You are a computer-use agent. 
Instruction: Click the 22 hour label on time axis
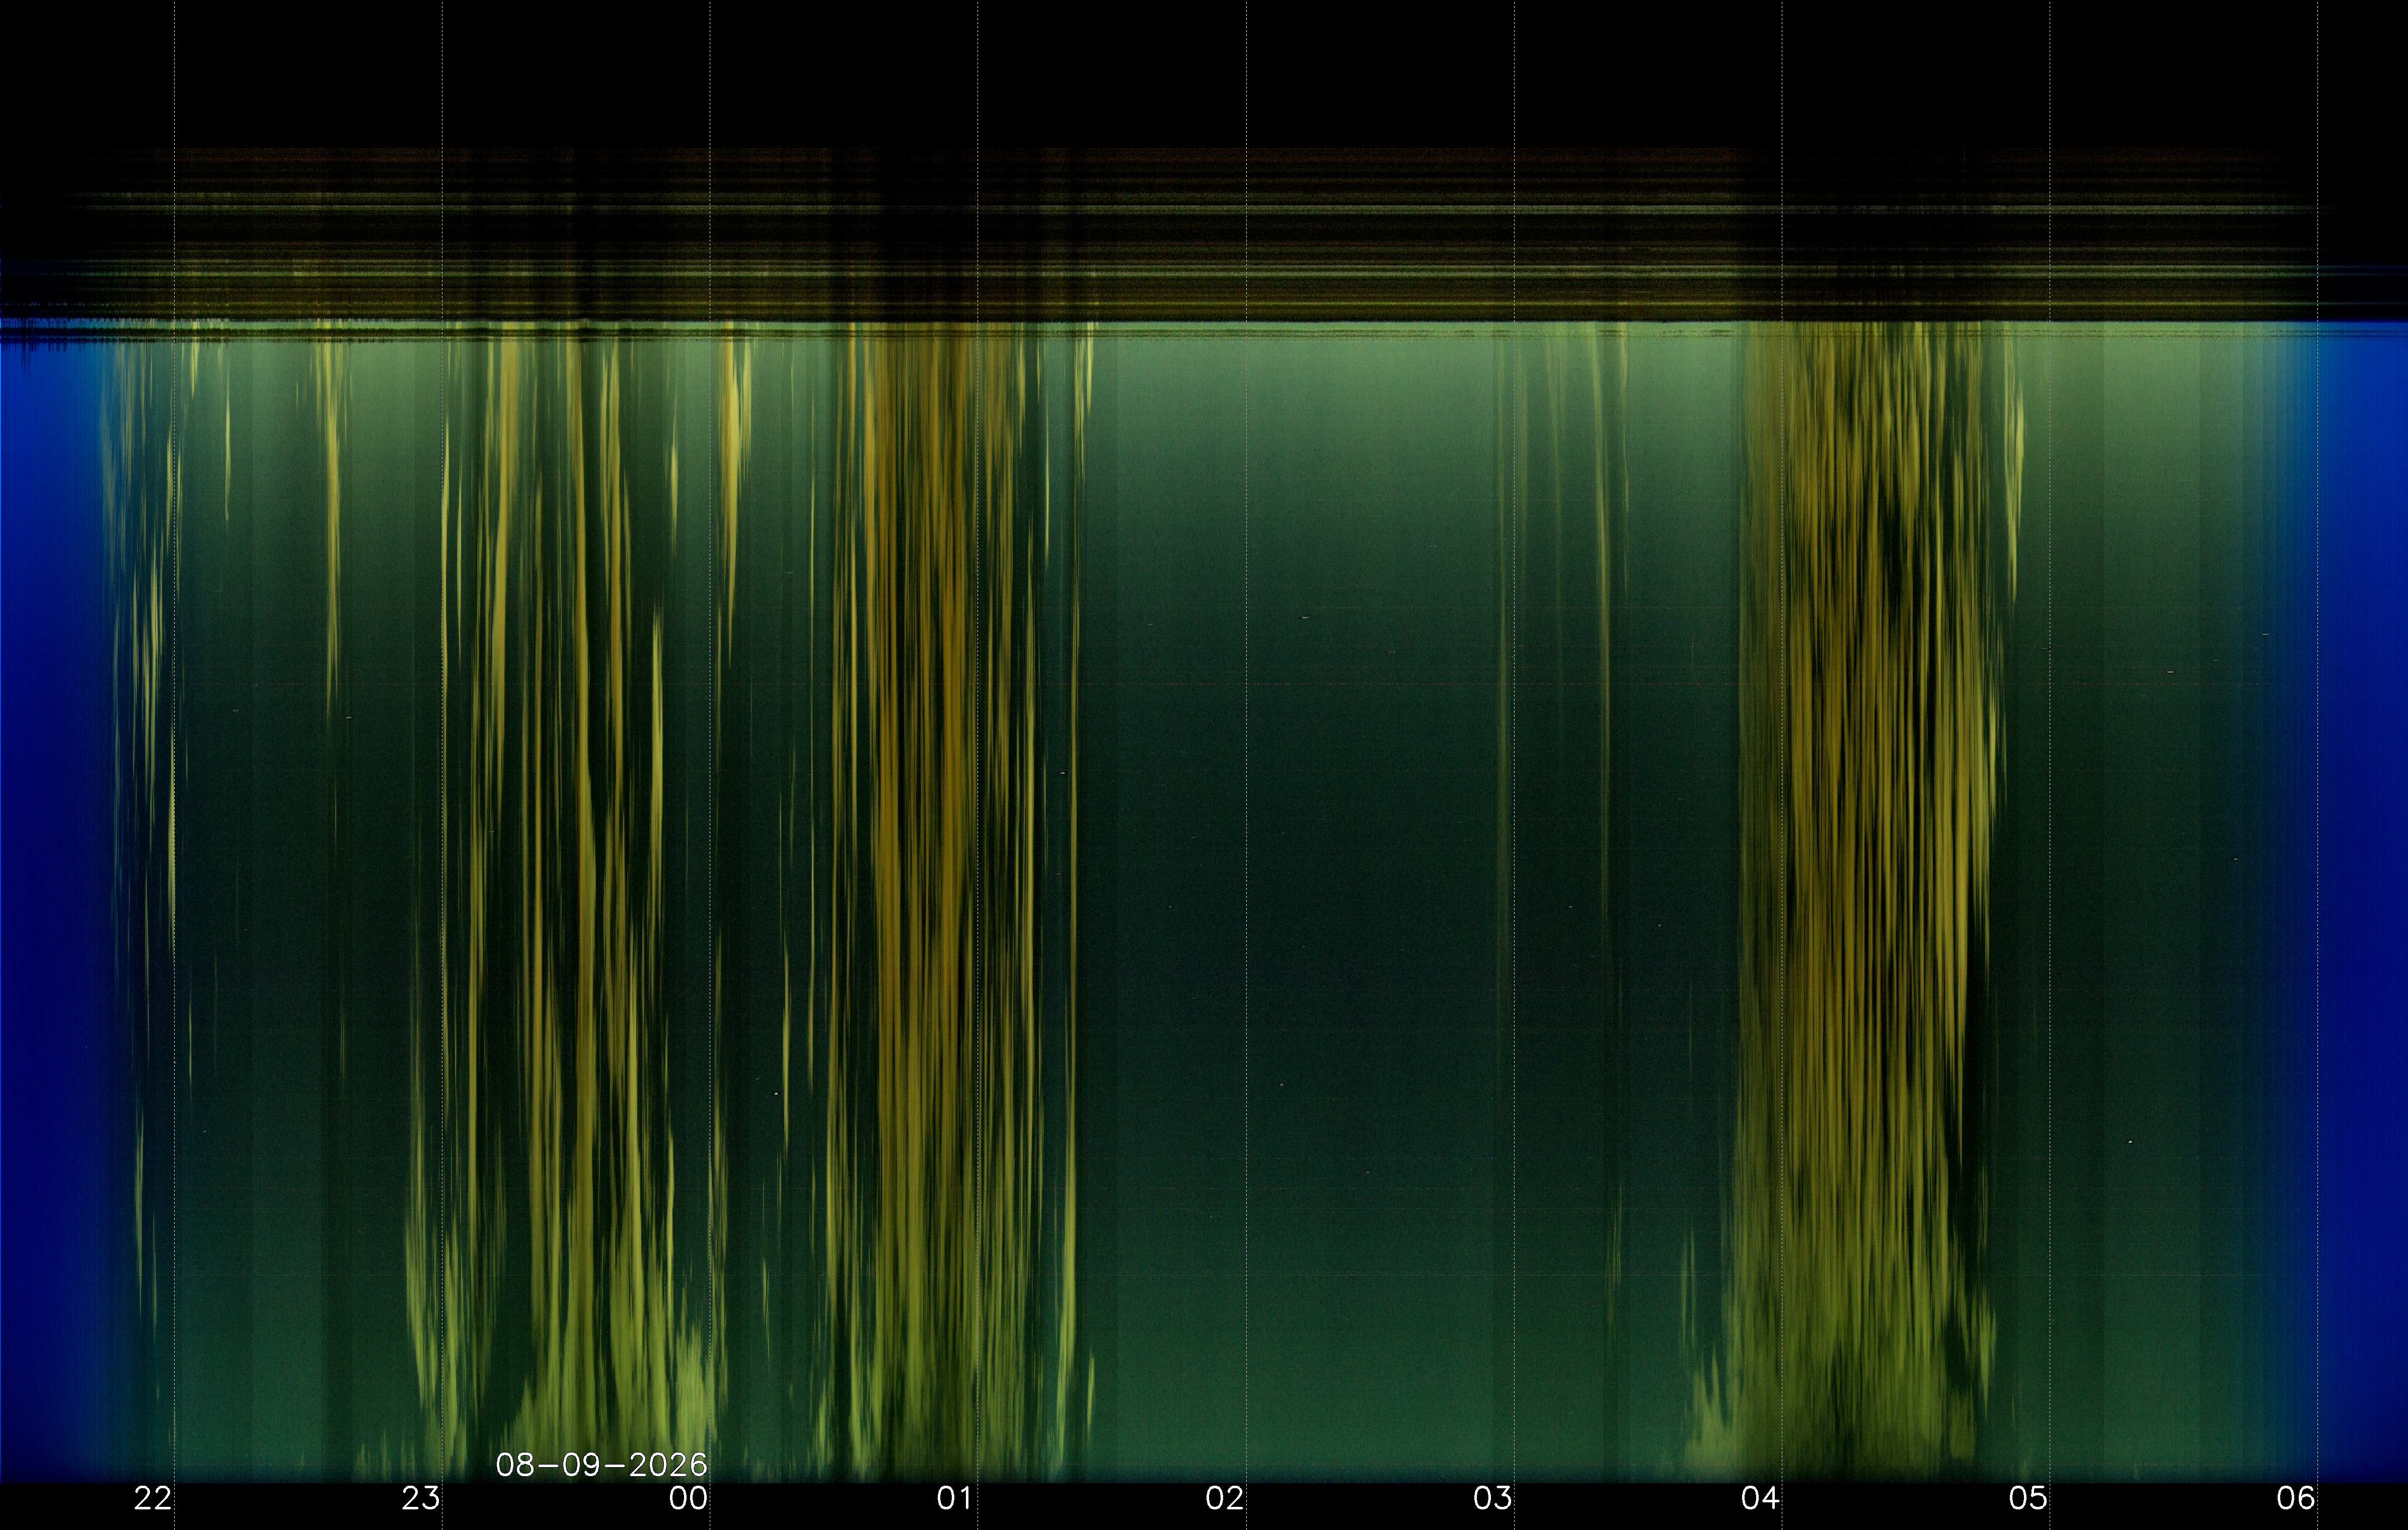(153, 1498)
